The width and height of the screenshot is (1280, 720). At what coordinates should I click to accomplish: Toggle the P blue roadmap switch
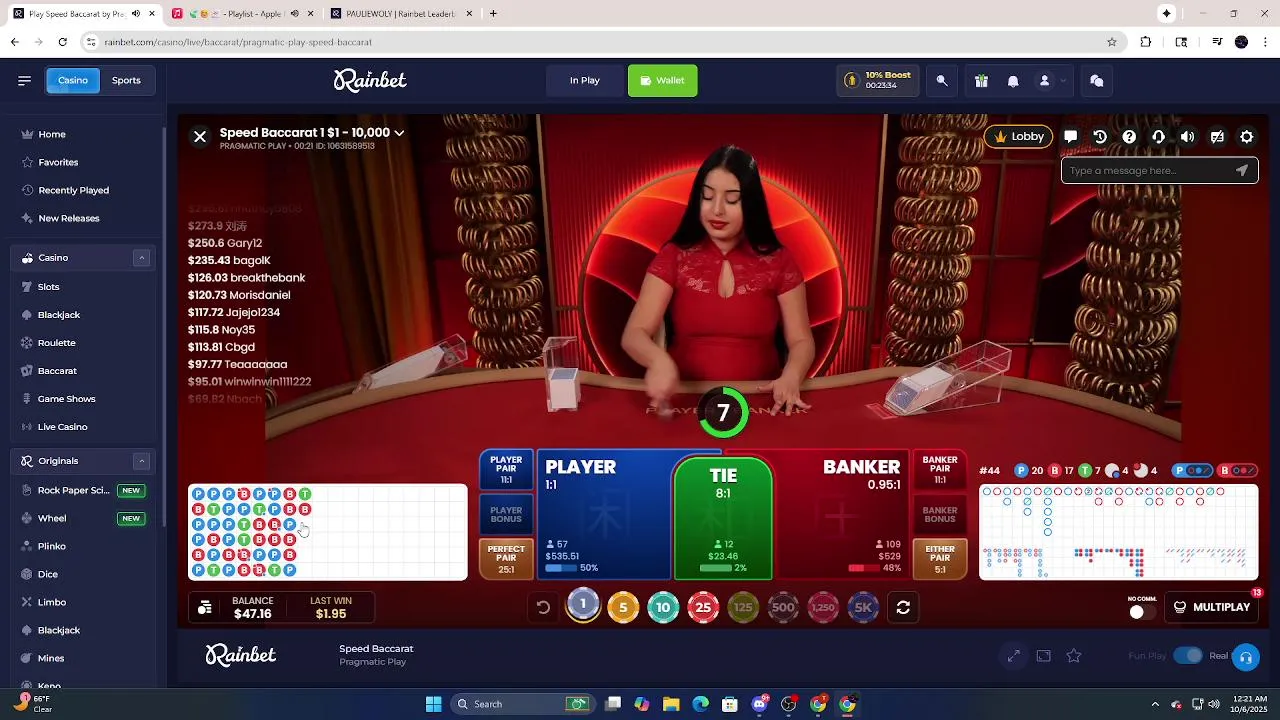coord(1193,471)
